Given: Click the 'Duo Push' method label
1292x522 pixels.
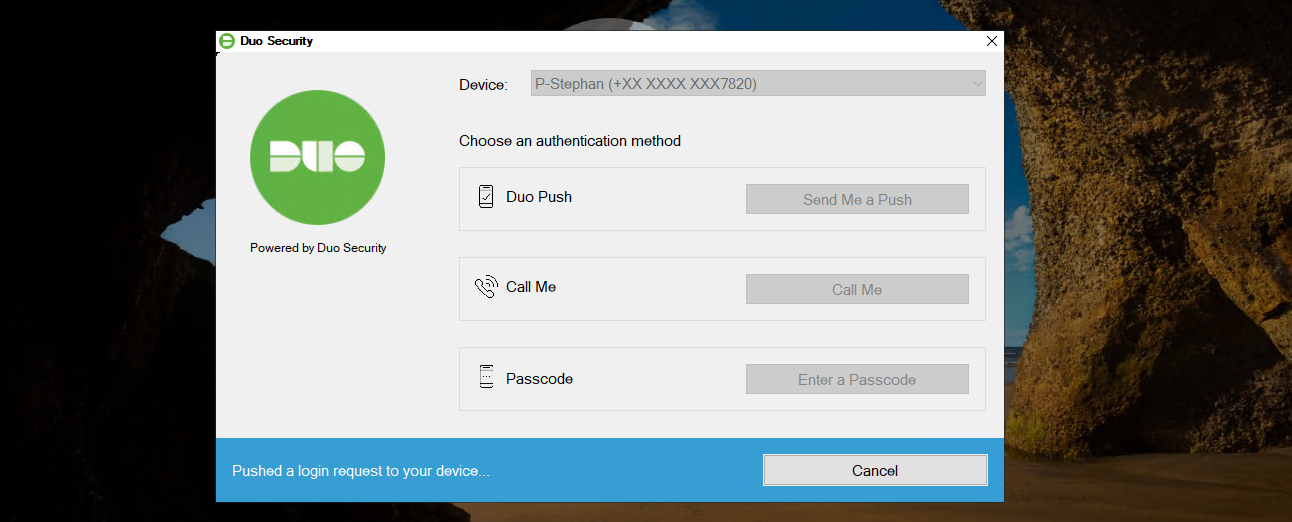Looking at the screenshot, I should click(539, 197).
